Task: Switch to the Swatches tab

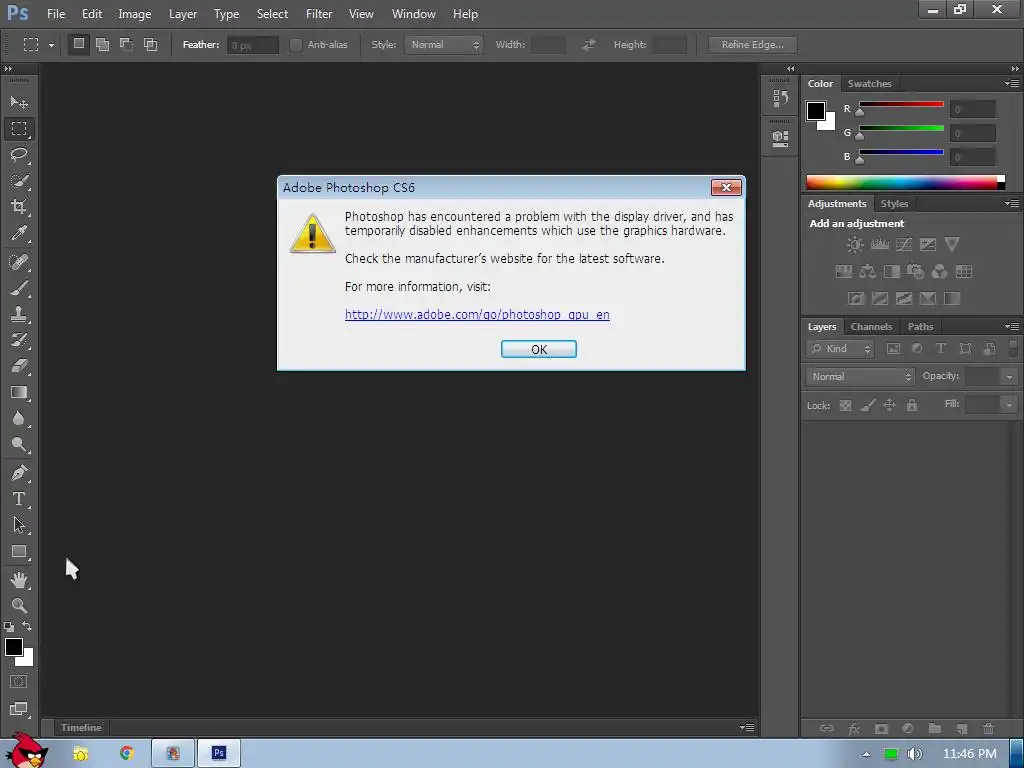Action: coord(869,84)
